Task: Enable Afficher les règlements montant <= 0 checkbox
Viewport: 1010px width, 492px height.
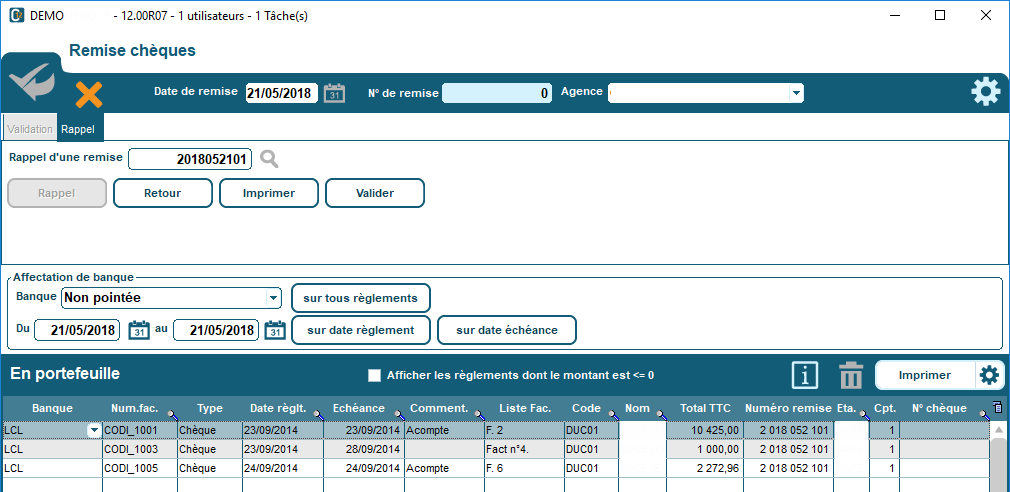Action: 375,376
